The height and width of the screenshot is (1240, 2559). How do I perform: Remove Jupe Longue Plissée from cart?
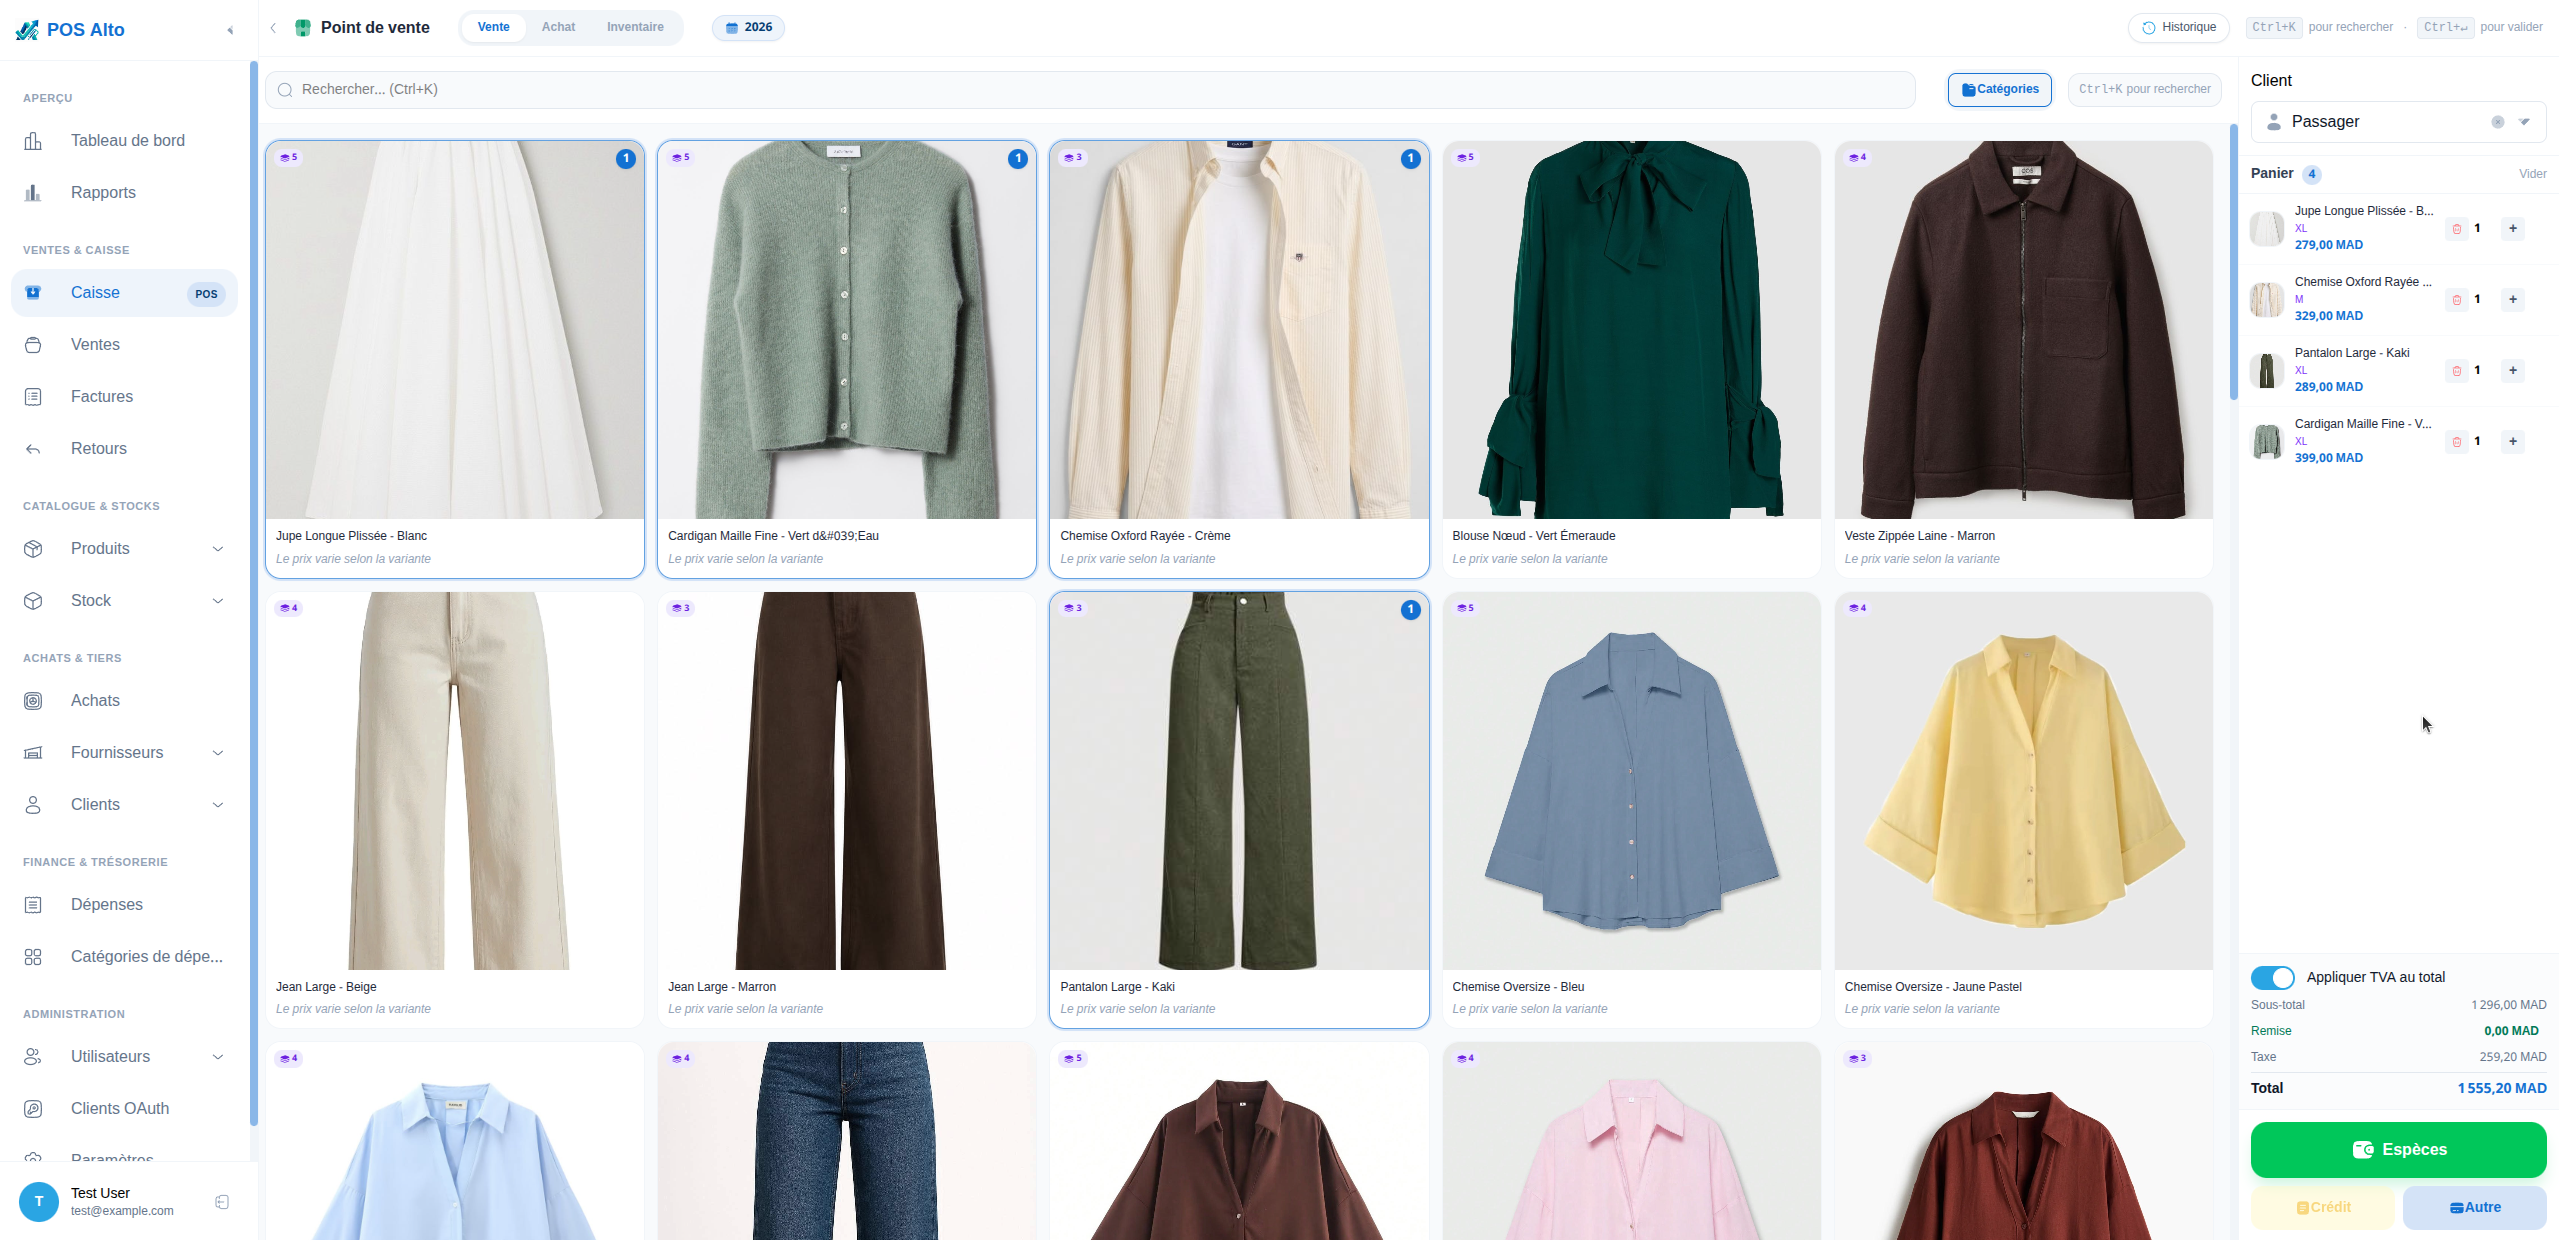[x=2457, y=229]
